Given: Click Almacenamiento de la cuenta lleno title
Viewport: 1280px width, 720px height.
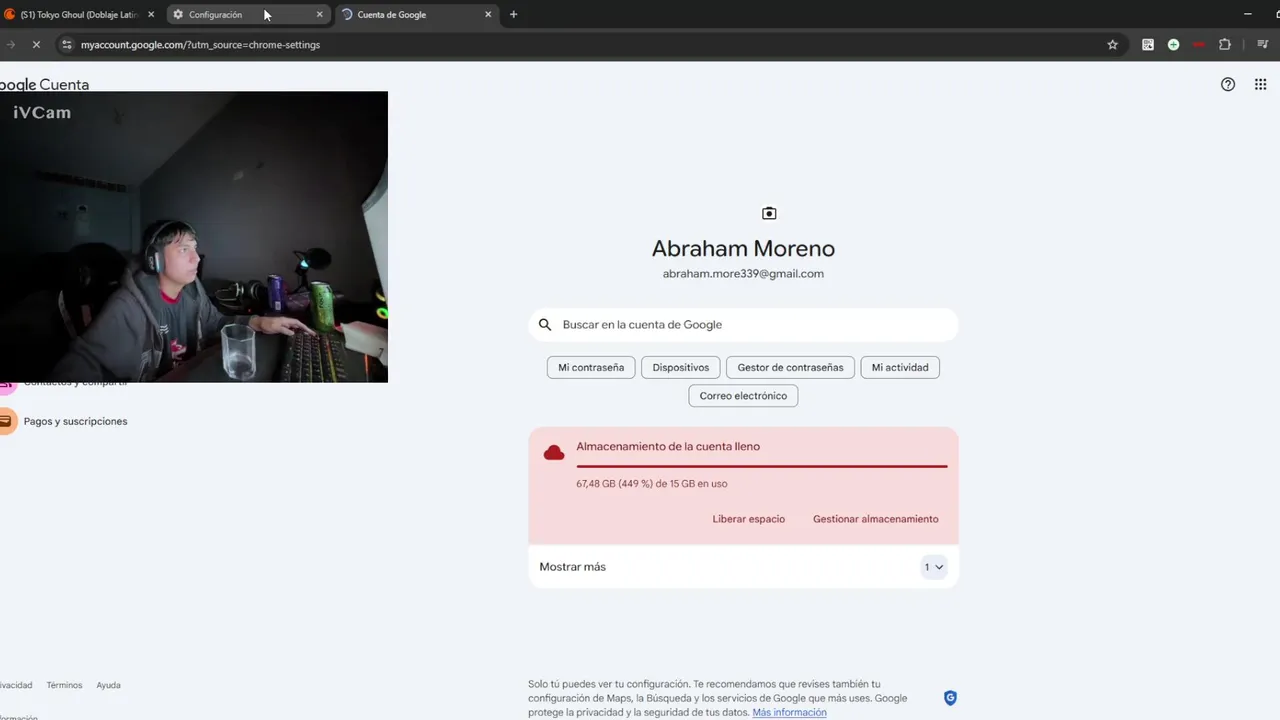Looking at the screenshot, I should coord(668,447).
